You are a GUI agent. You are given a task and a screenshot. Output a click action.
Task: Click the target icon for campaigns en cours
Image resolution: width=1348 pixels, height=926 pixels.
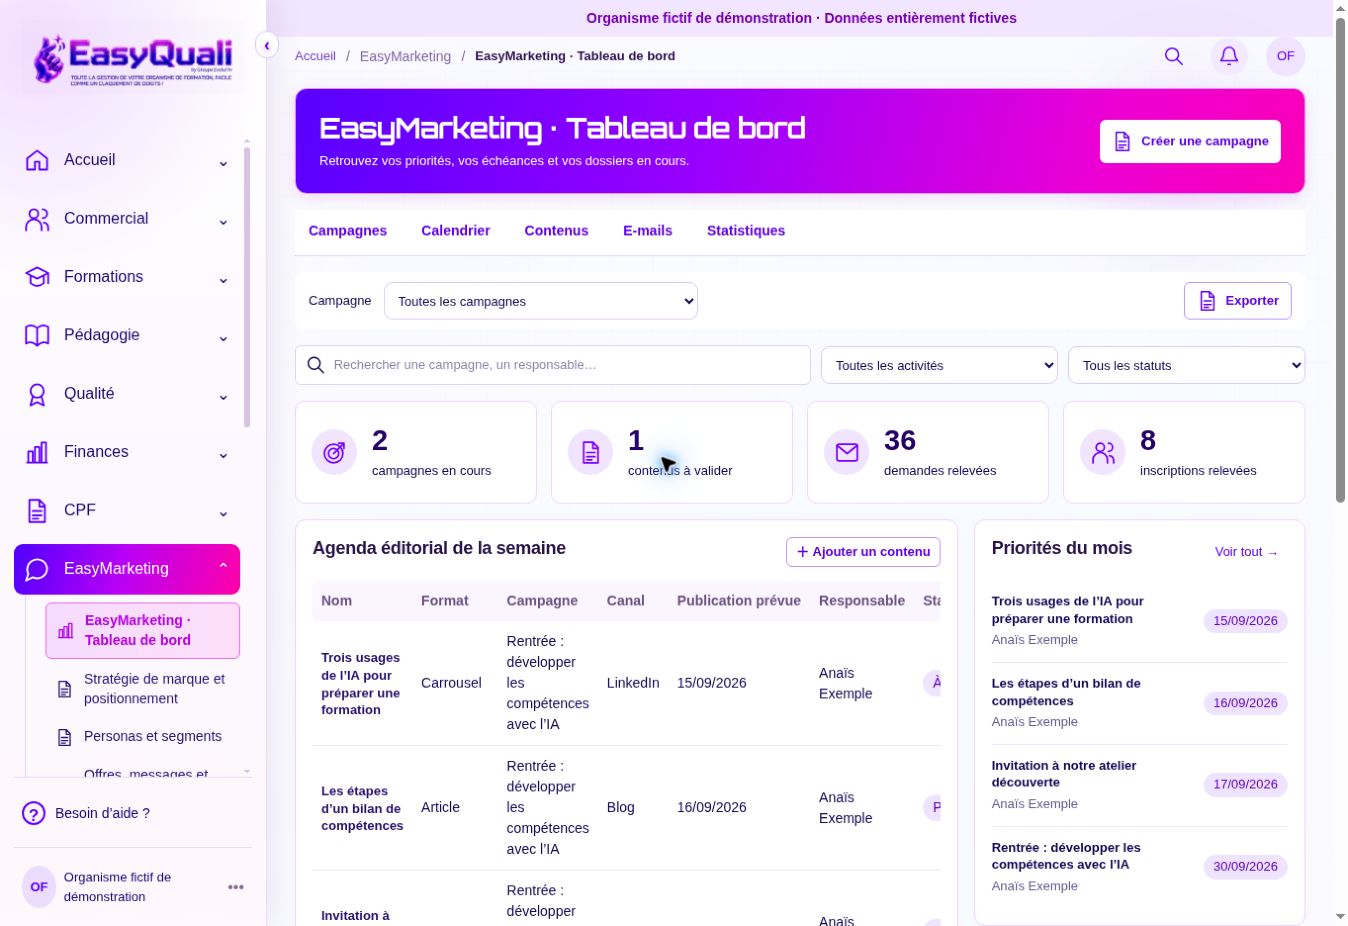334,453
